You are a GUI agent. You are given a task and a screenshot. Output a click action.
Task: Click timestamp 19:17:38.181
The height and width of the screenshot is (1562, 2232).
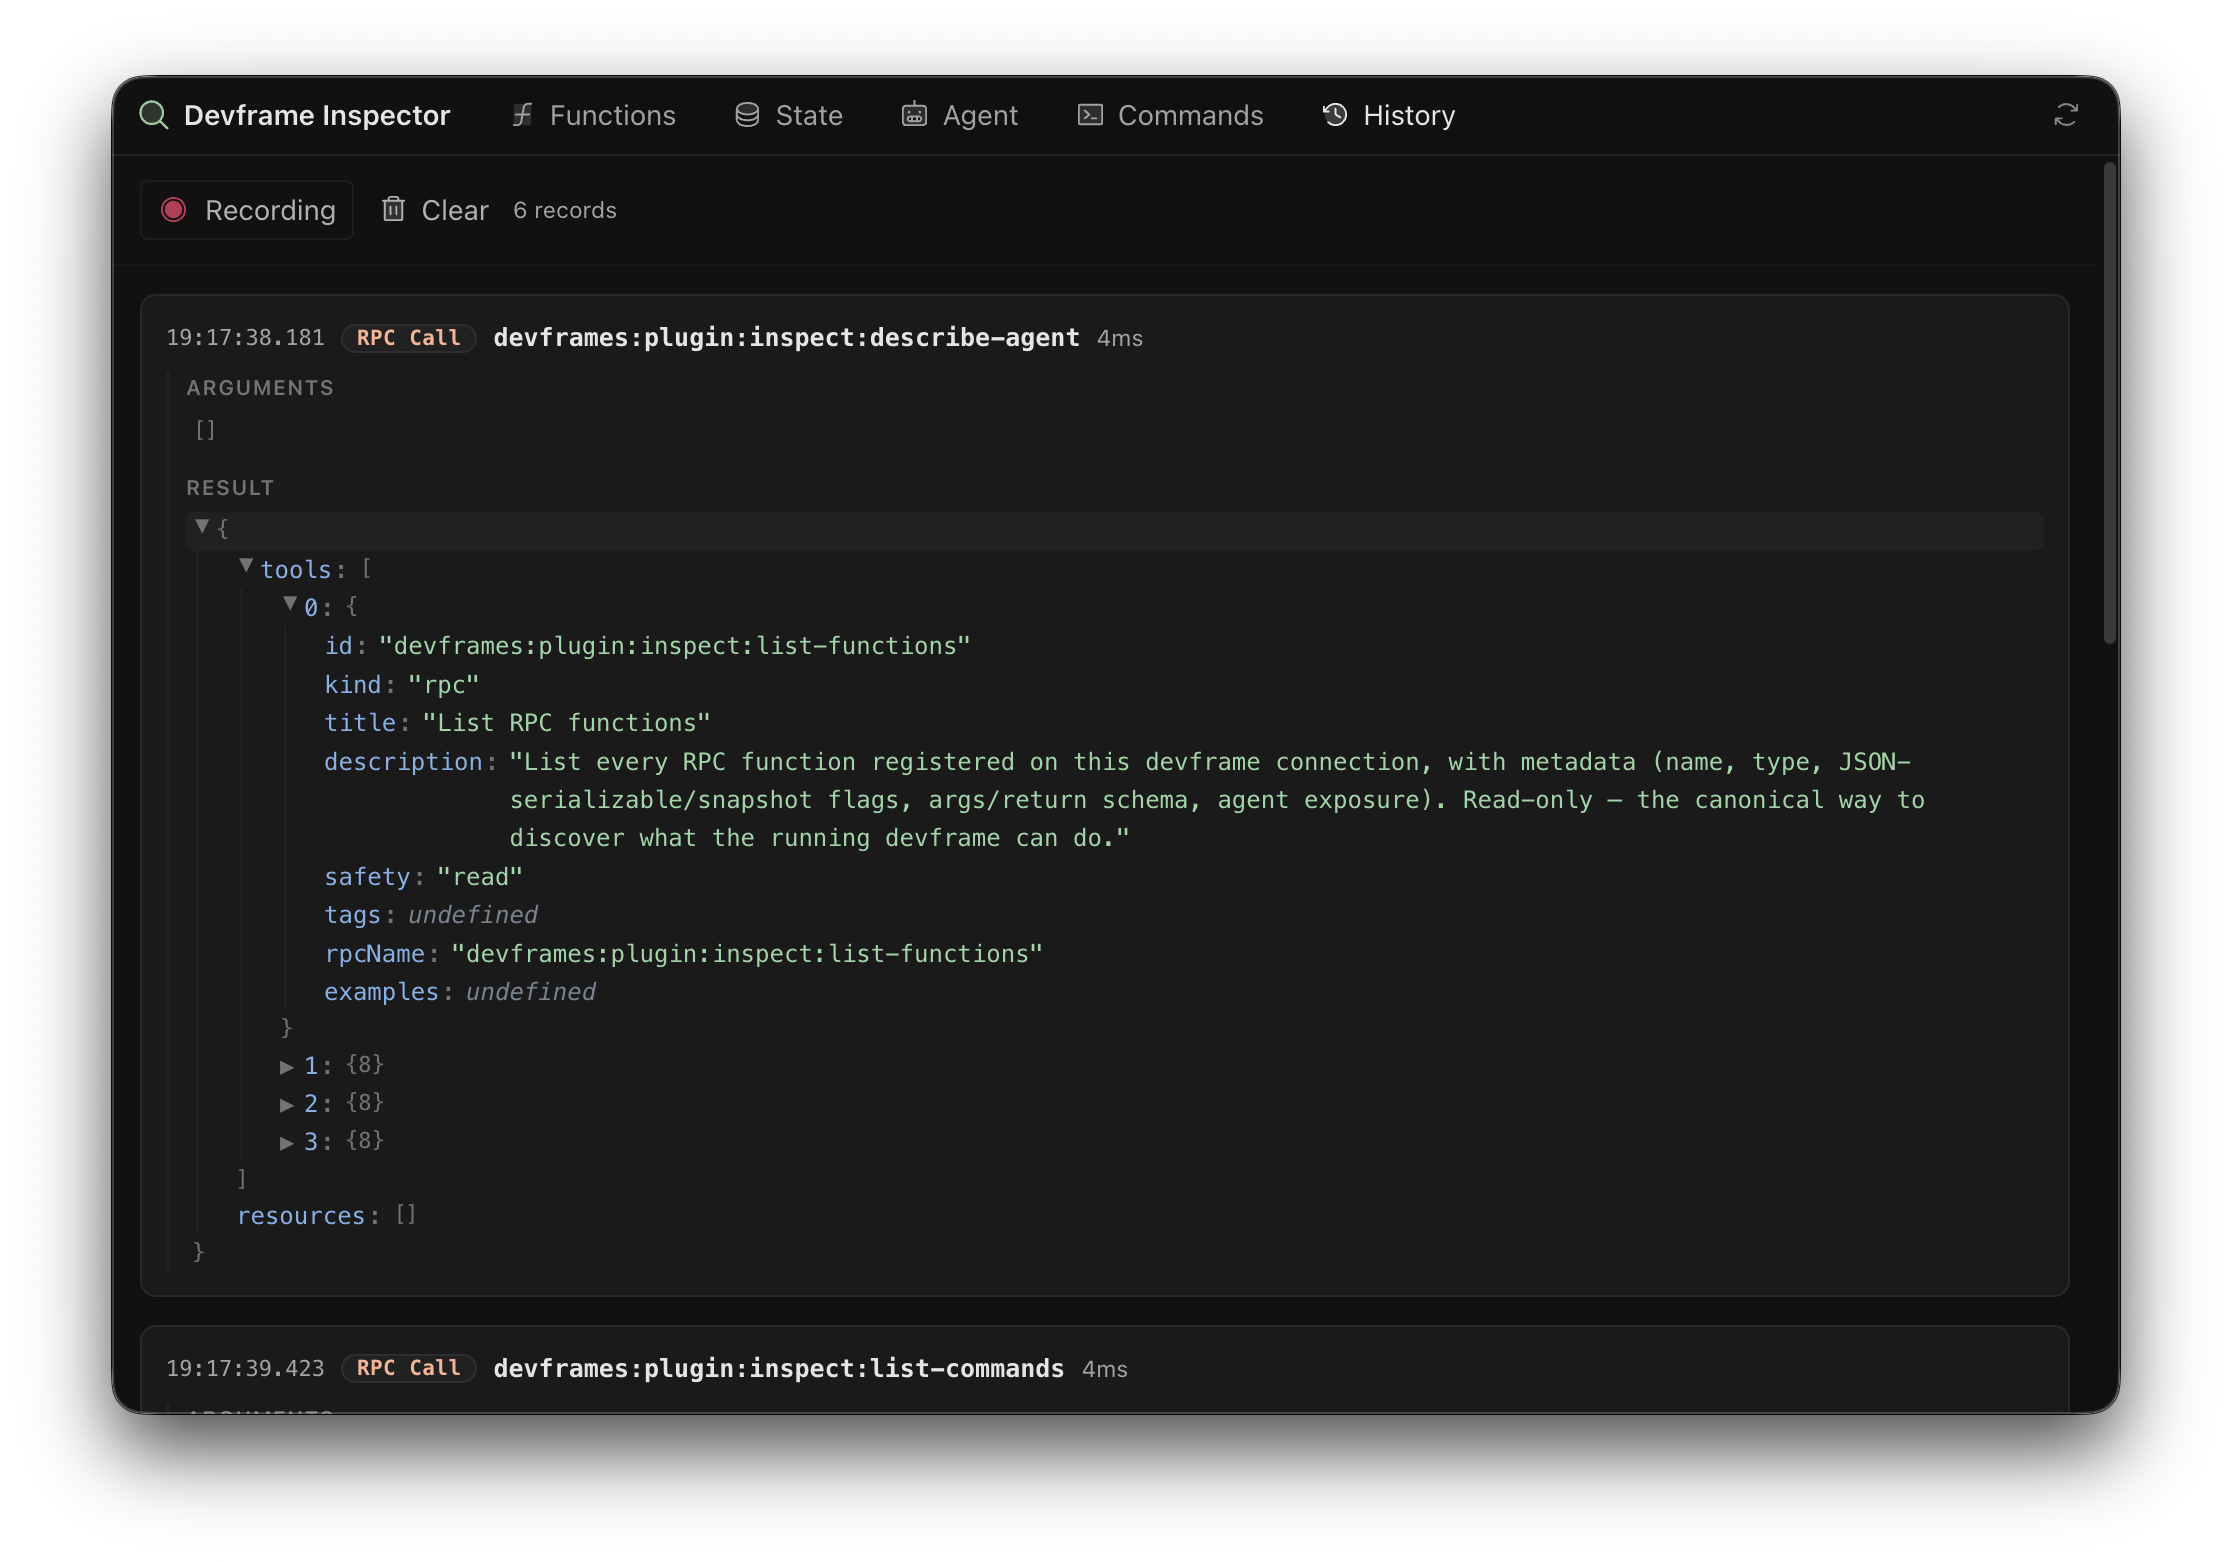[x=246, y=338]
